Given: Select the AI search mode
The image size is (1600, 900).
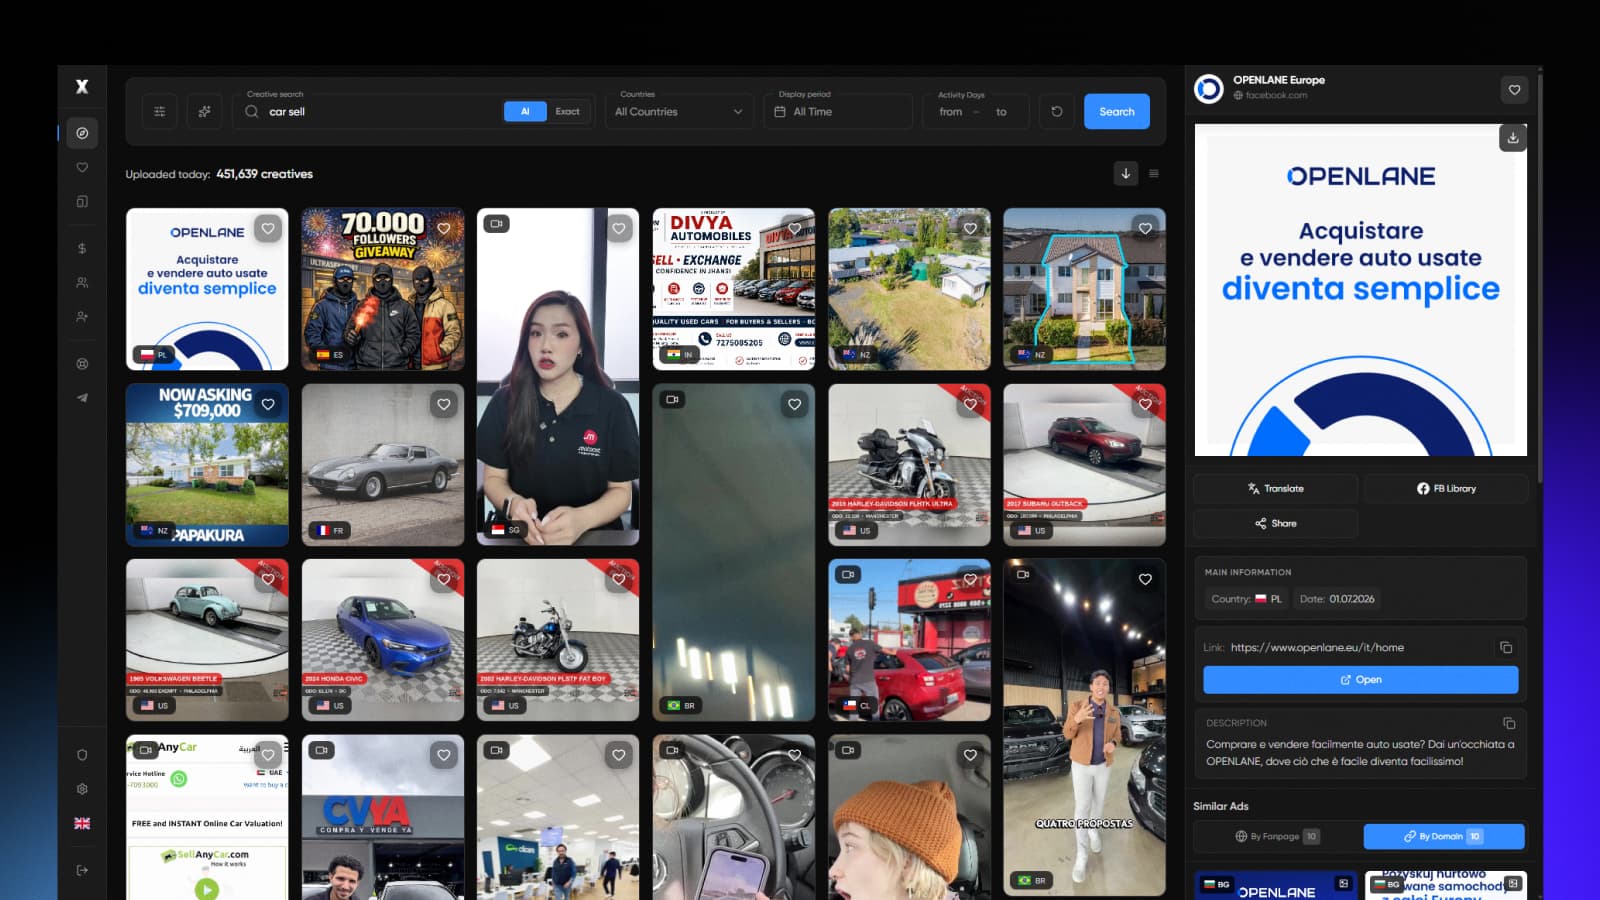Looking at the screenshot, I should pos(525,112).
